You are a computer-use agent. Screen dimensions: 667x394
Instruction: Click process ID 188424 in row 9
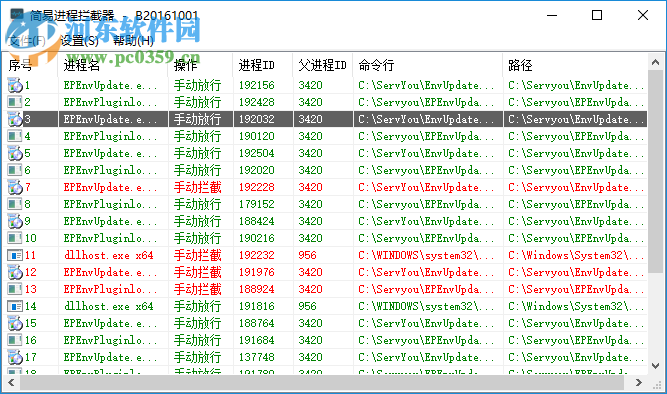[x=257, y=221]
